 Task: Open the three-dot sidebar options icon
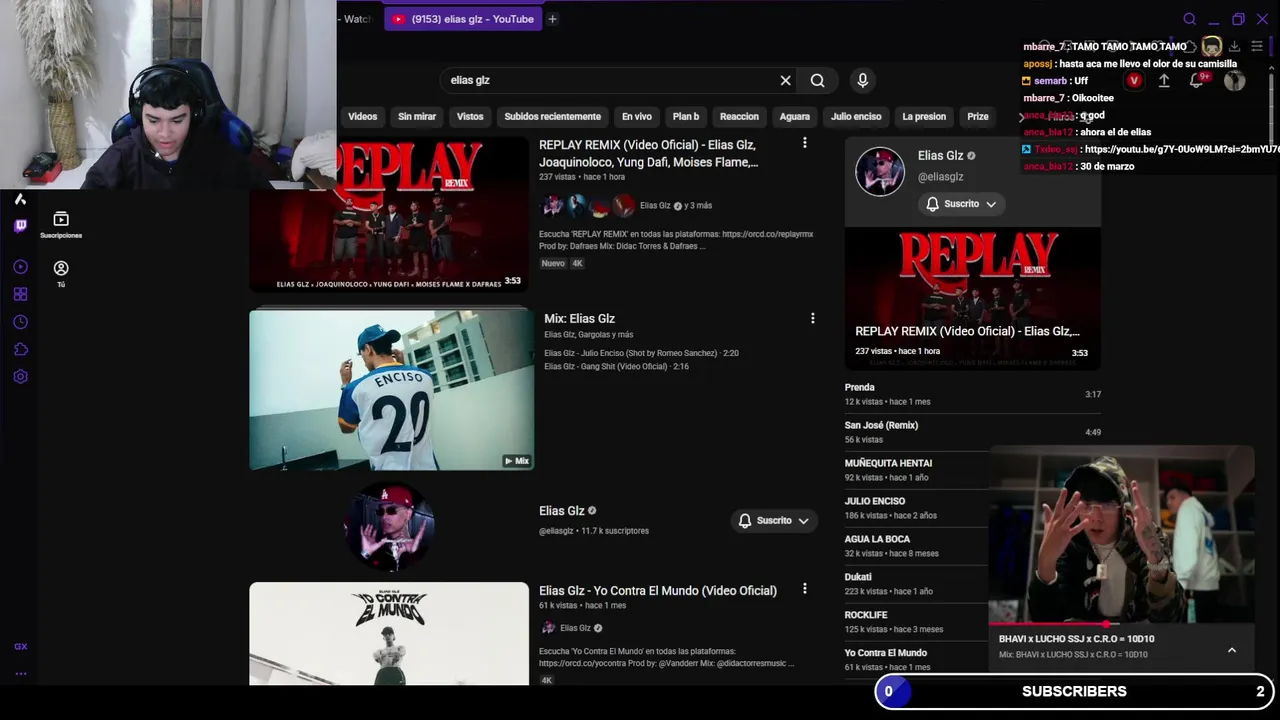point(20,674)
